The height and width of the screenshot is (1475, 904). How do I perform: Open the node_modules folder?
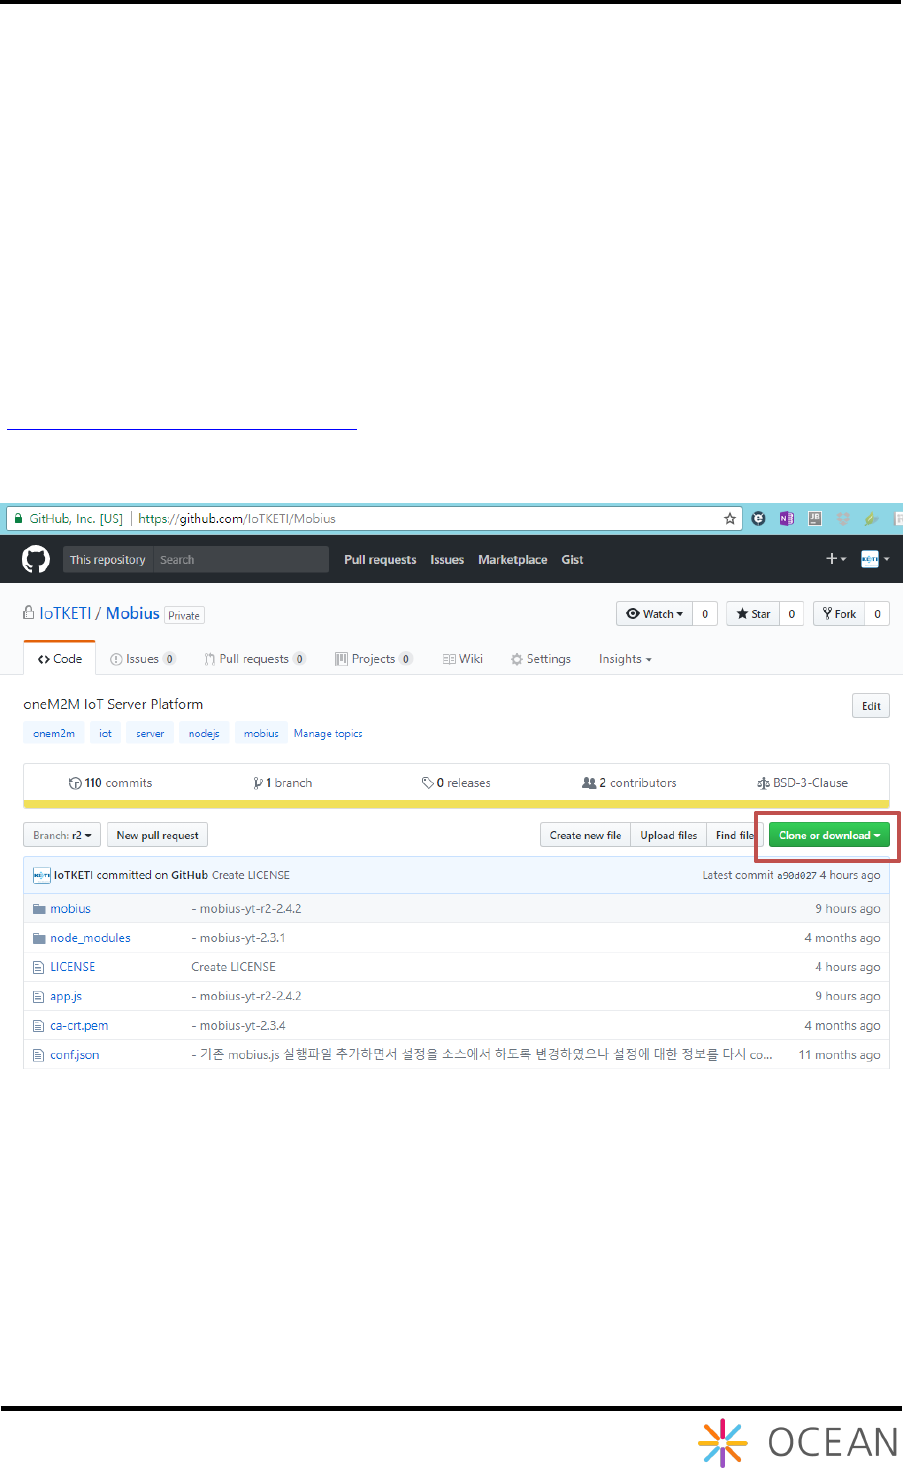90,938
